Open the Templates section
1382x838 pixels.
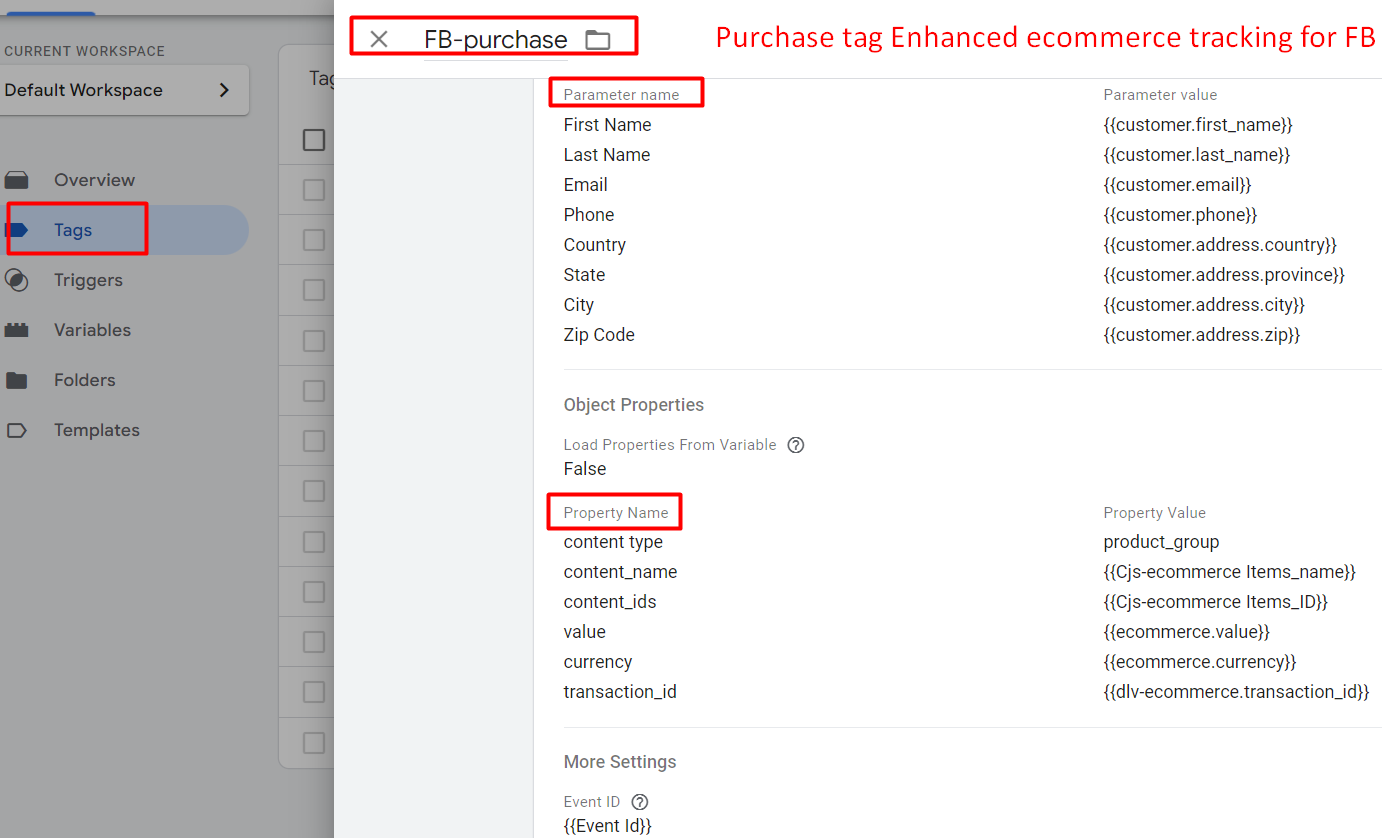[96, 430]
